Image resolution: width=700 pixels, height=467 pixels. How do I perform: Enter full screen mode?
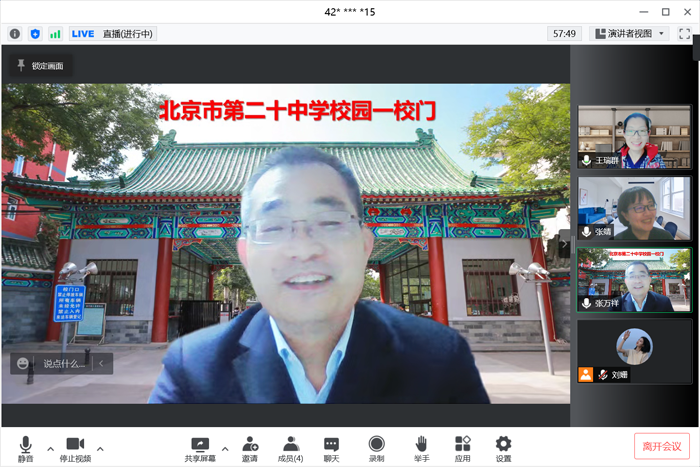[x=684, y=33]
